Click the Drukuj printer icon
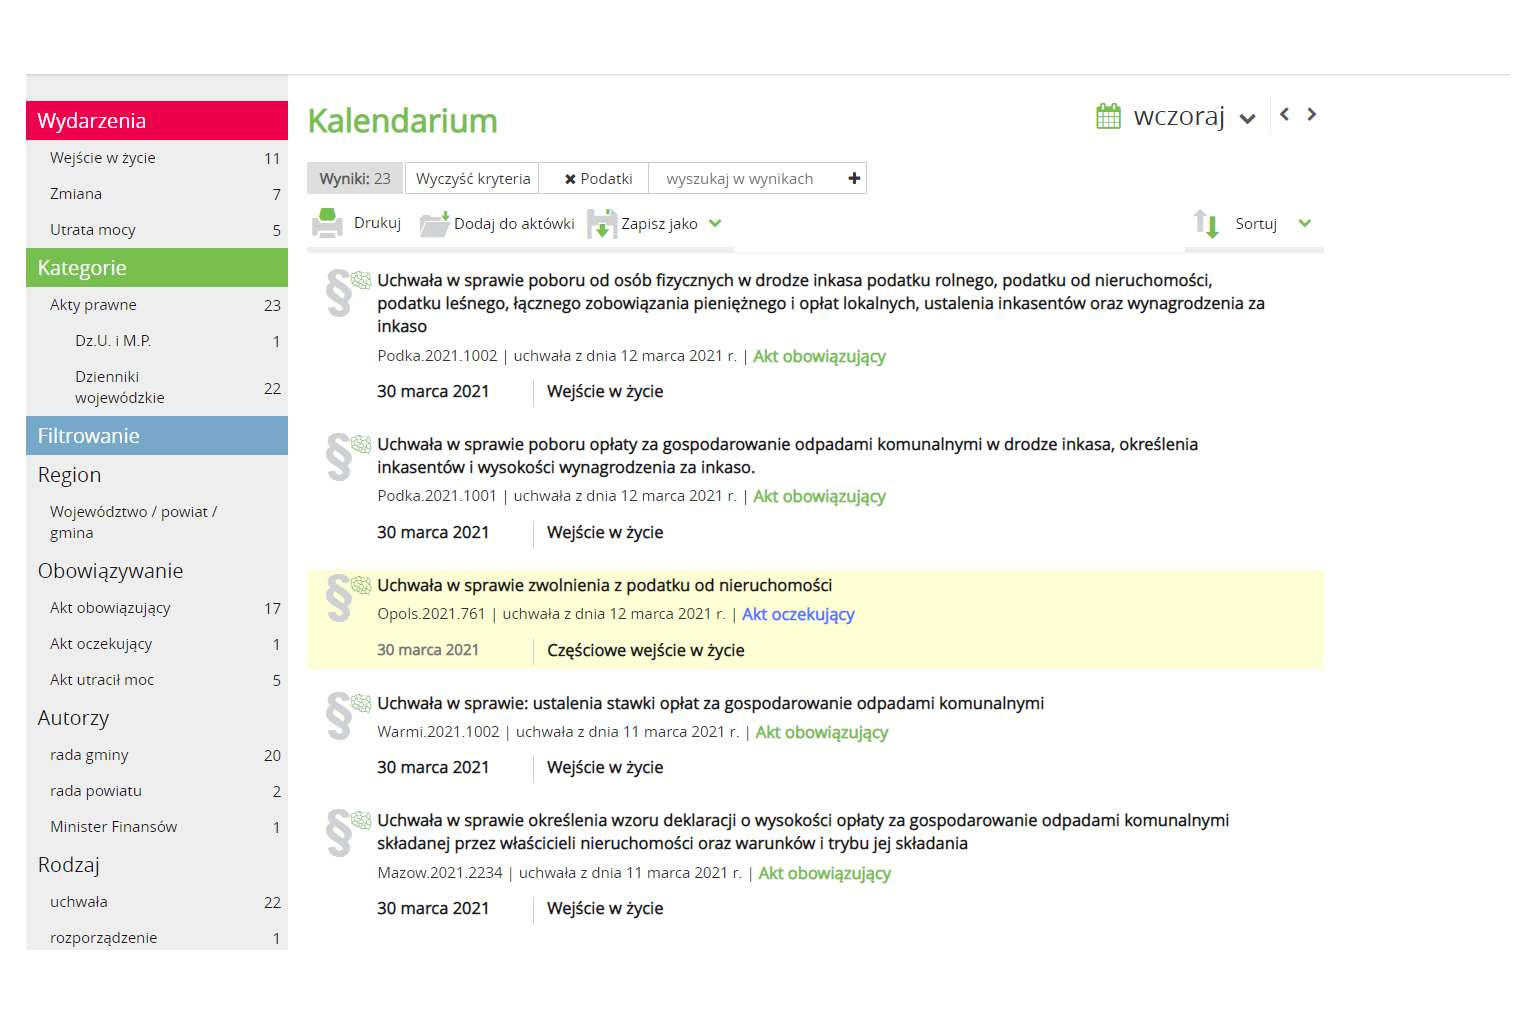Image resolution: width=1536 pixels, height=1024 pixels. coord(327,223)
